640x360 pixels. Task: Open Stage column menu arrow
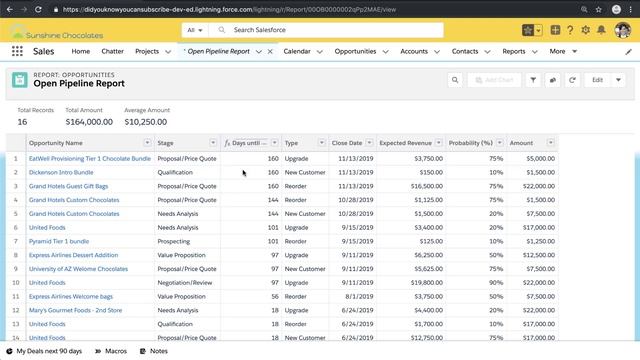pyautogui.click(x=213, y=142)
